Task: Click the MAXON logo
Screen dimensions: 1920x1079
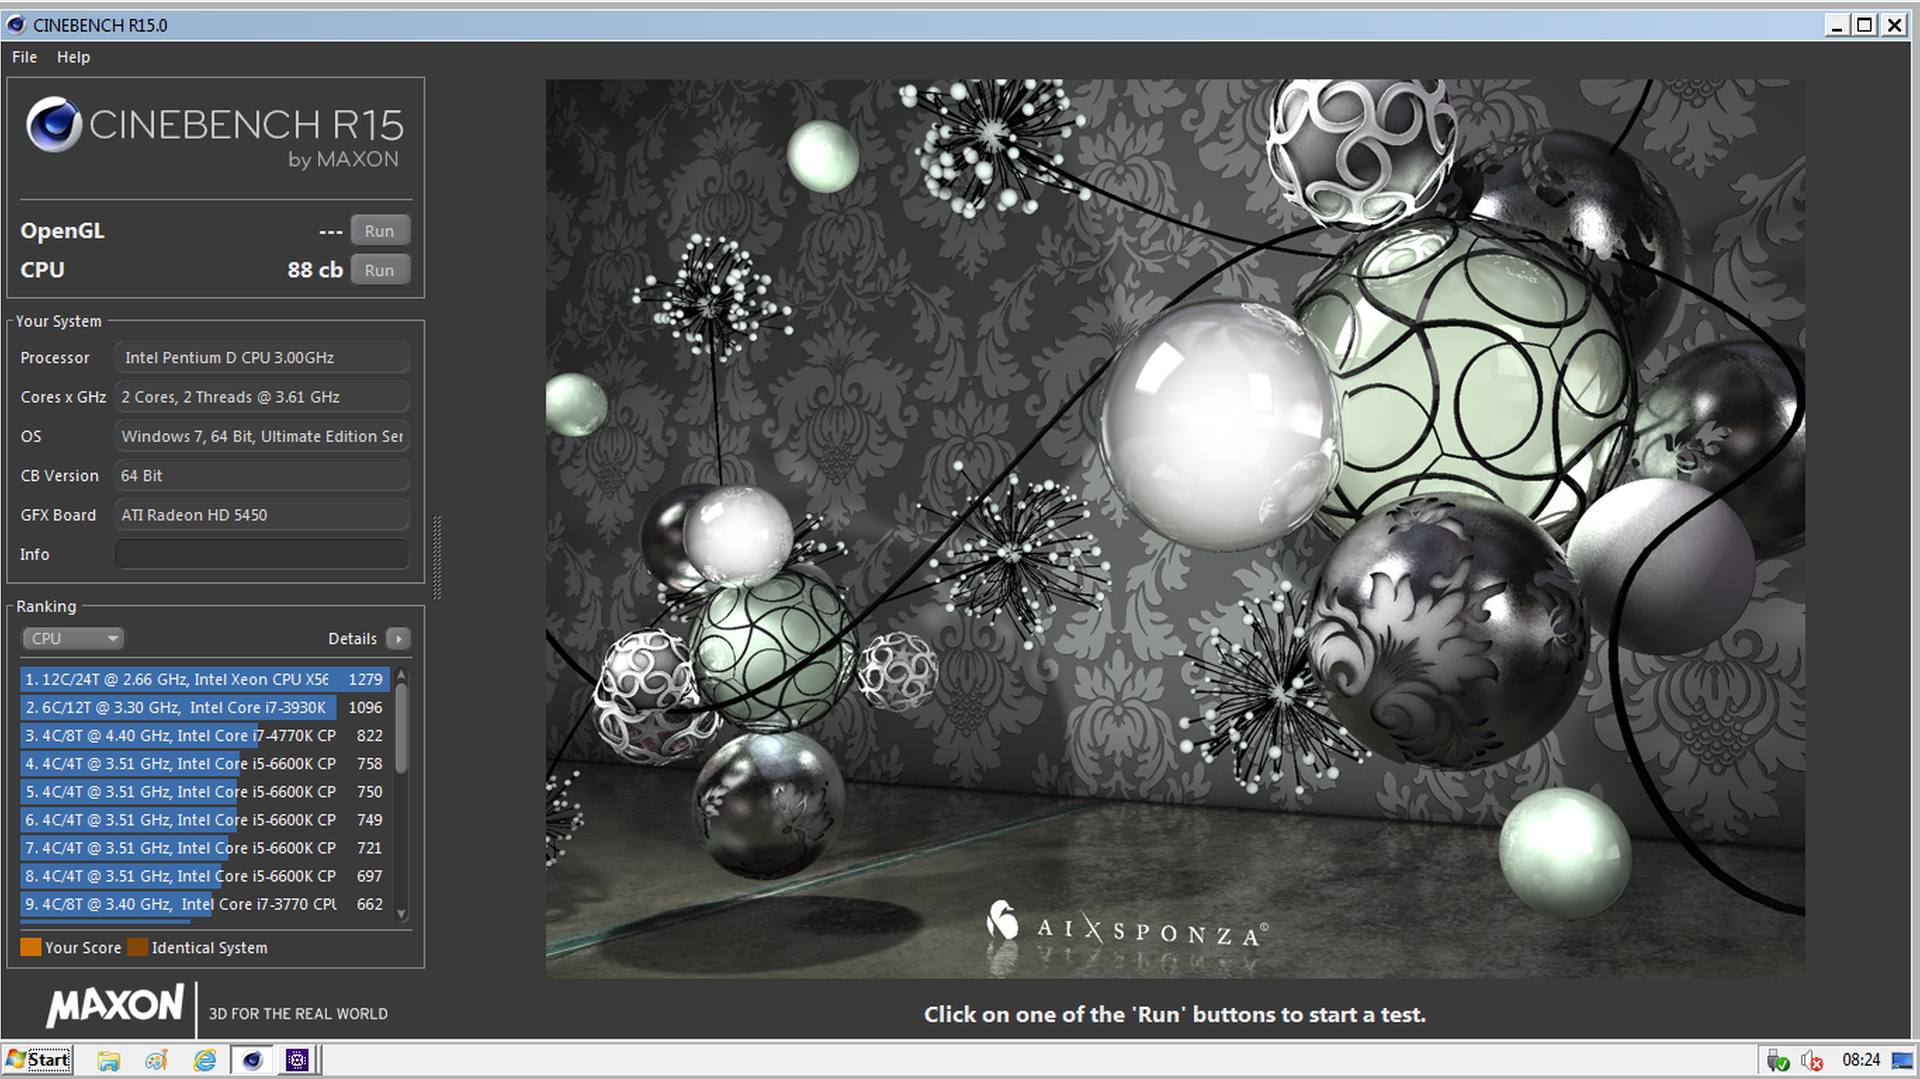Action: tap(116, 1006)
